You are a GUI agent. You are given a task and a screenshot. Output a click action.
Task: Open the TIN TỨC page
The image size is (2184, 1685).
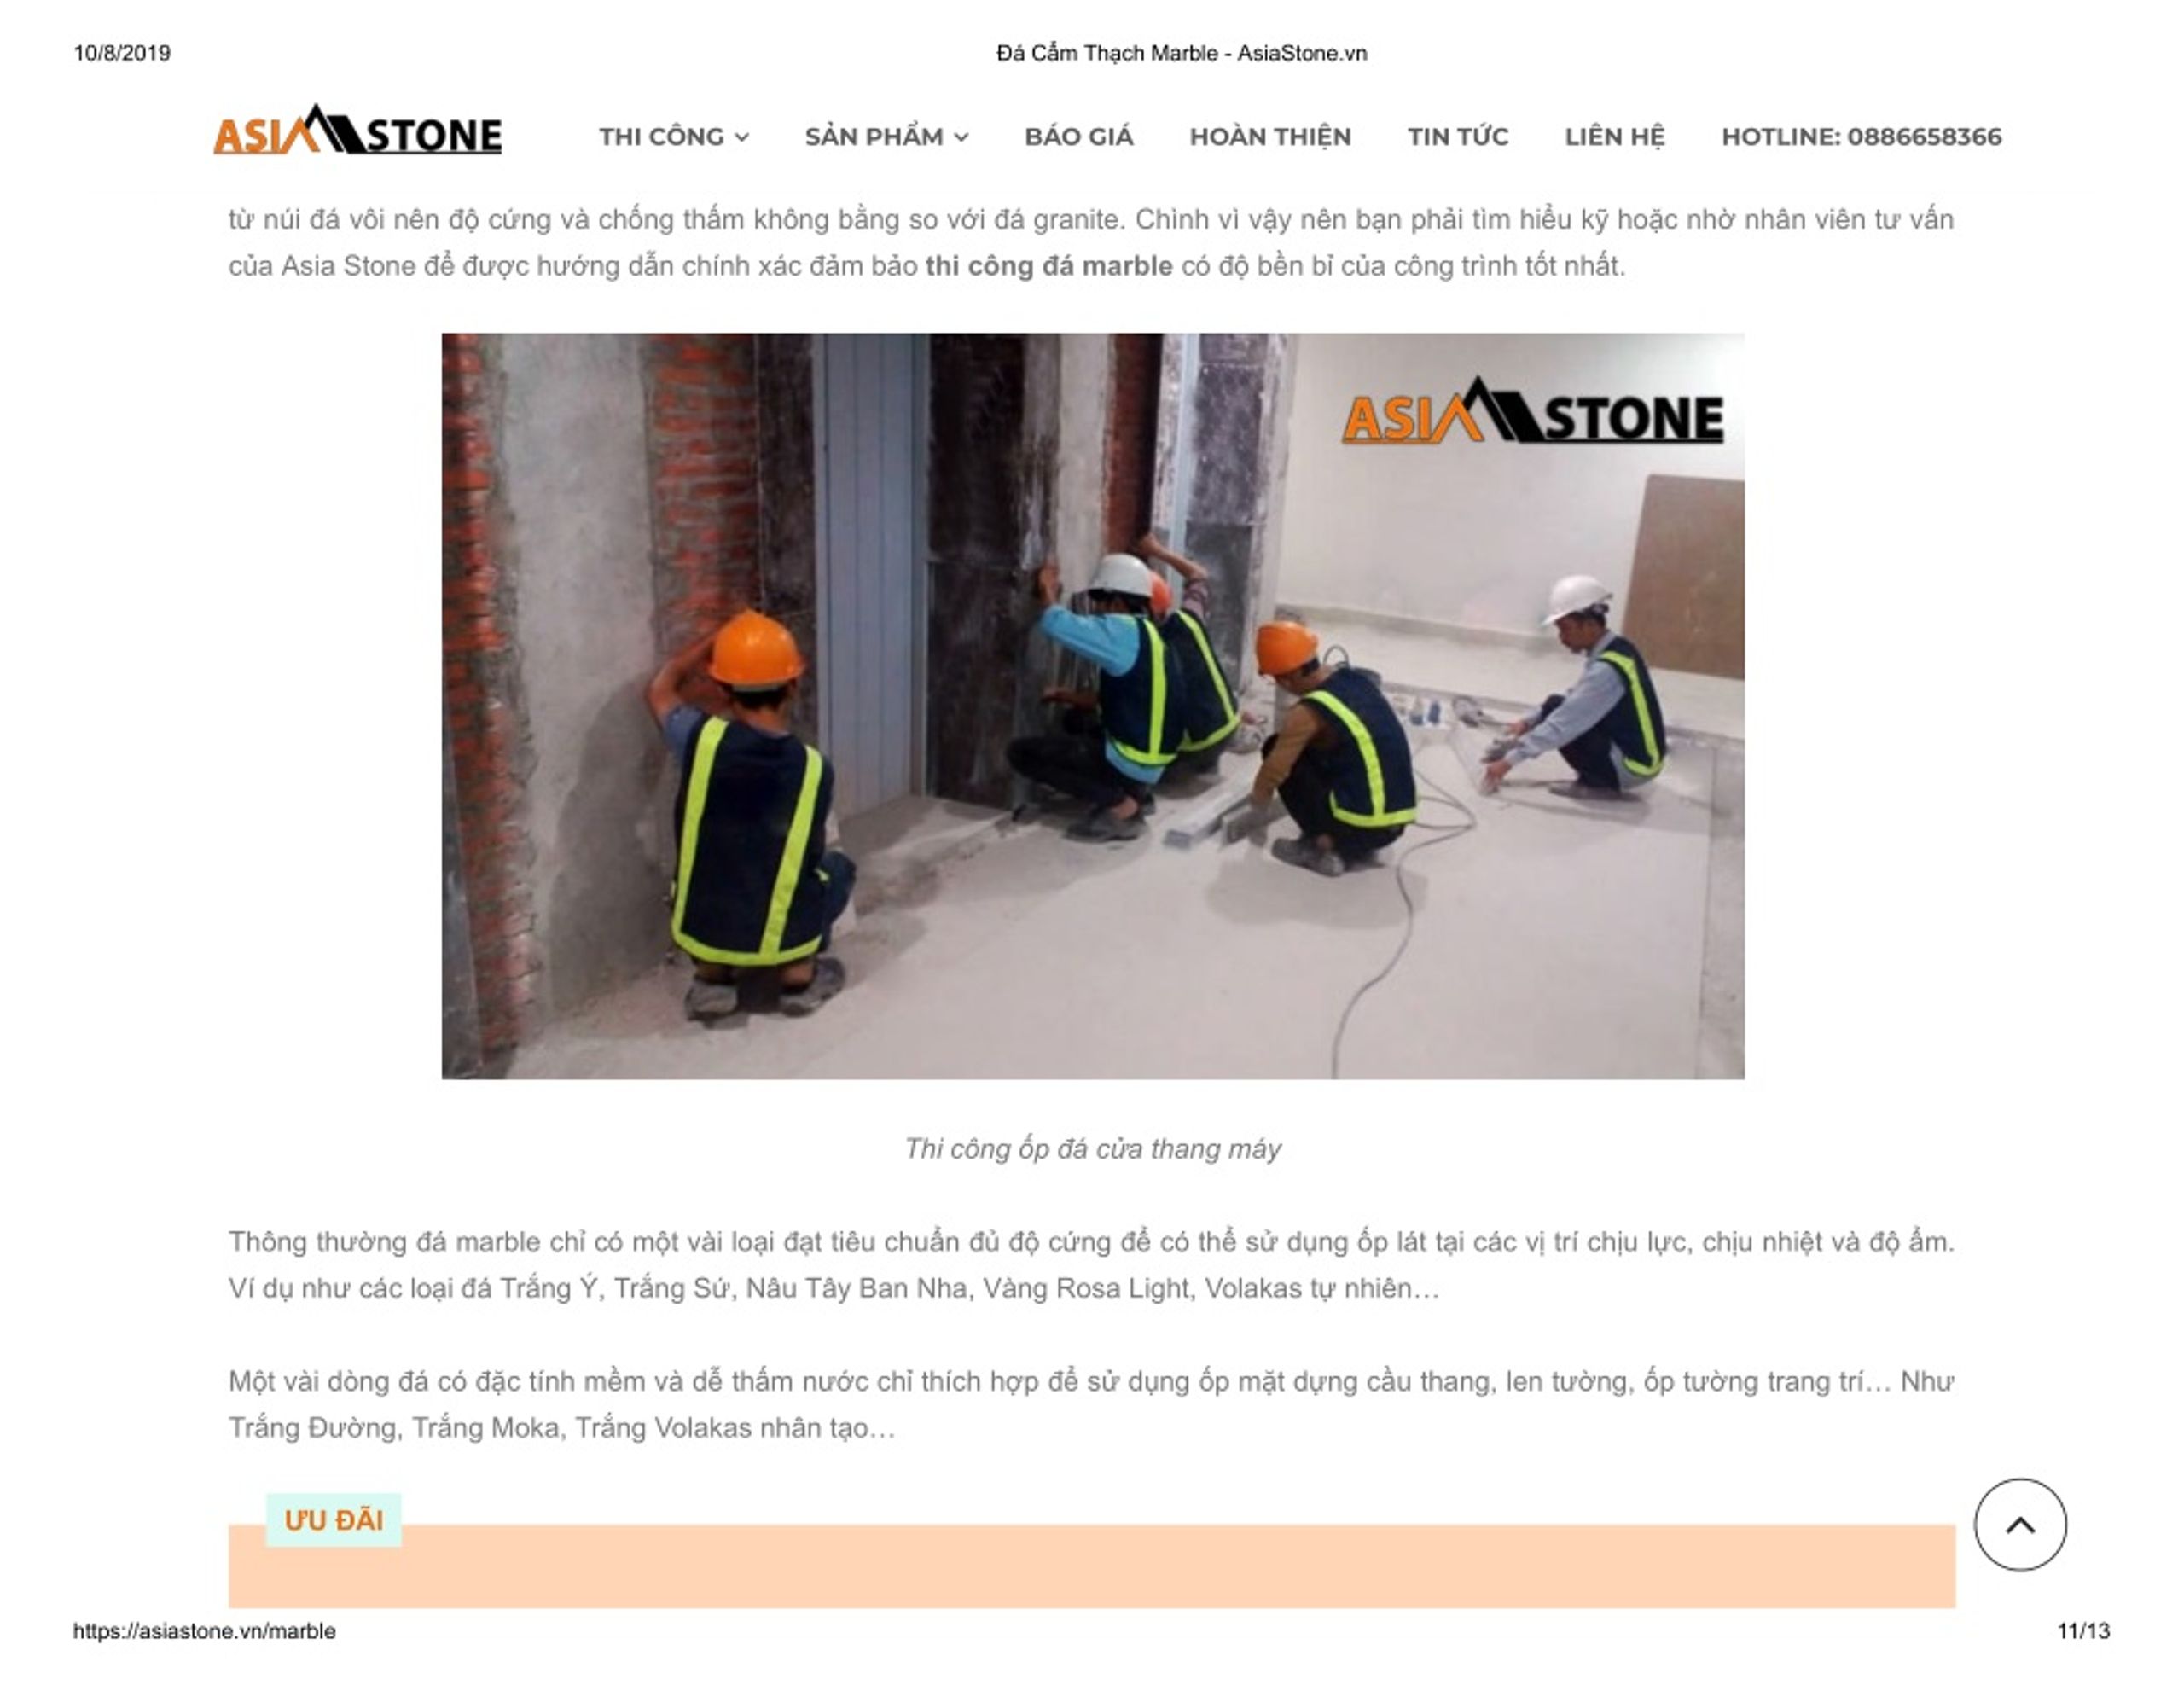click(x=1457, y=137)
